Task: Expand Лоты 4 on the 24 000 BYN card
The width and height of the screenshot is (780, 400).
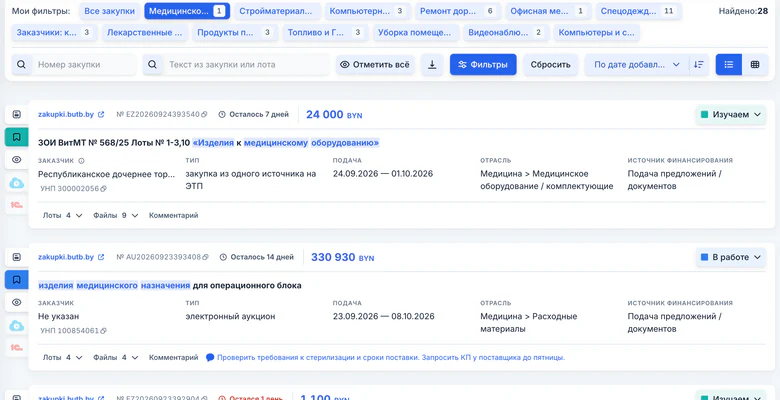Action: pos(62,215)
